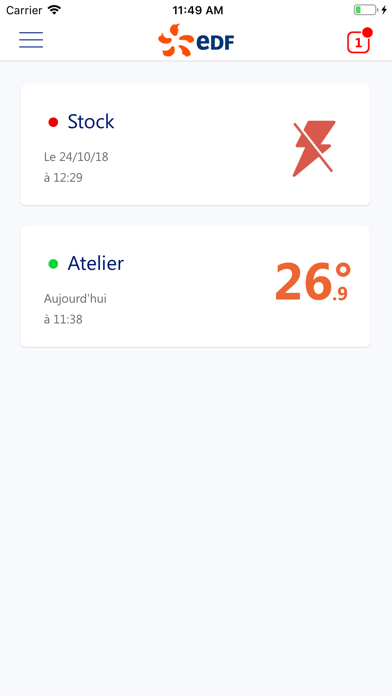Tap the à 11:38 time label
The image size is (392, 696).
pyautogui.click(x=63, y=320)
